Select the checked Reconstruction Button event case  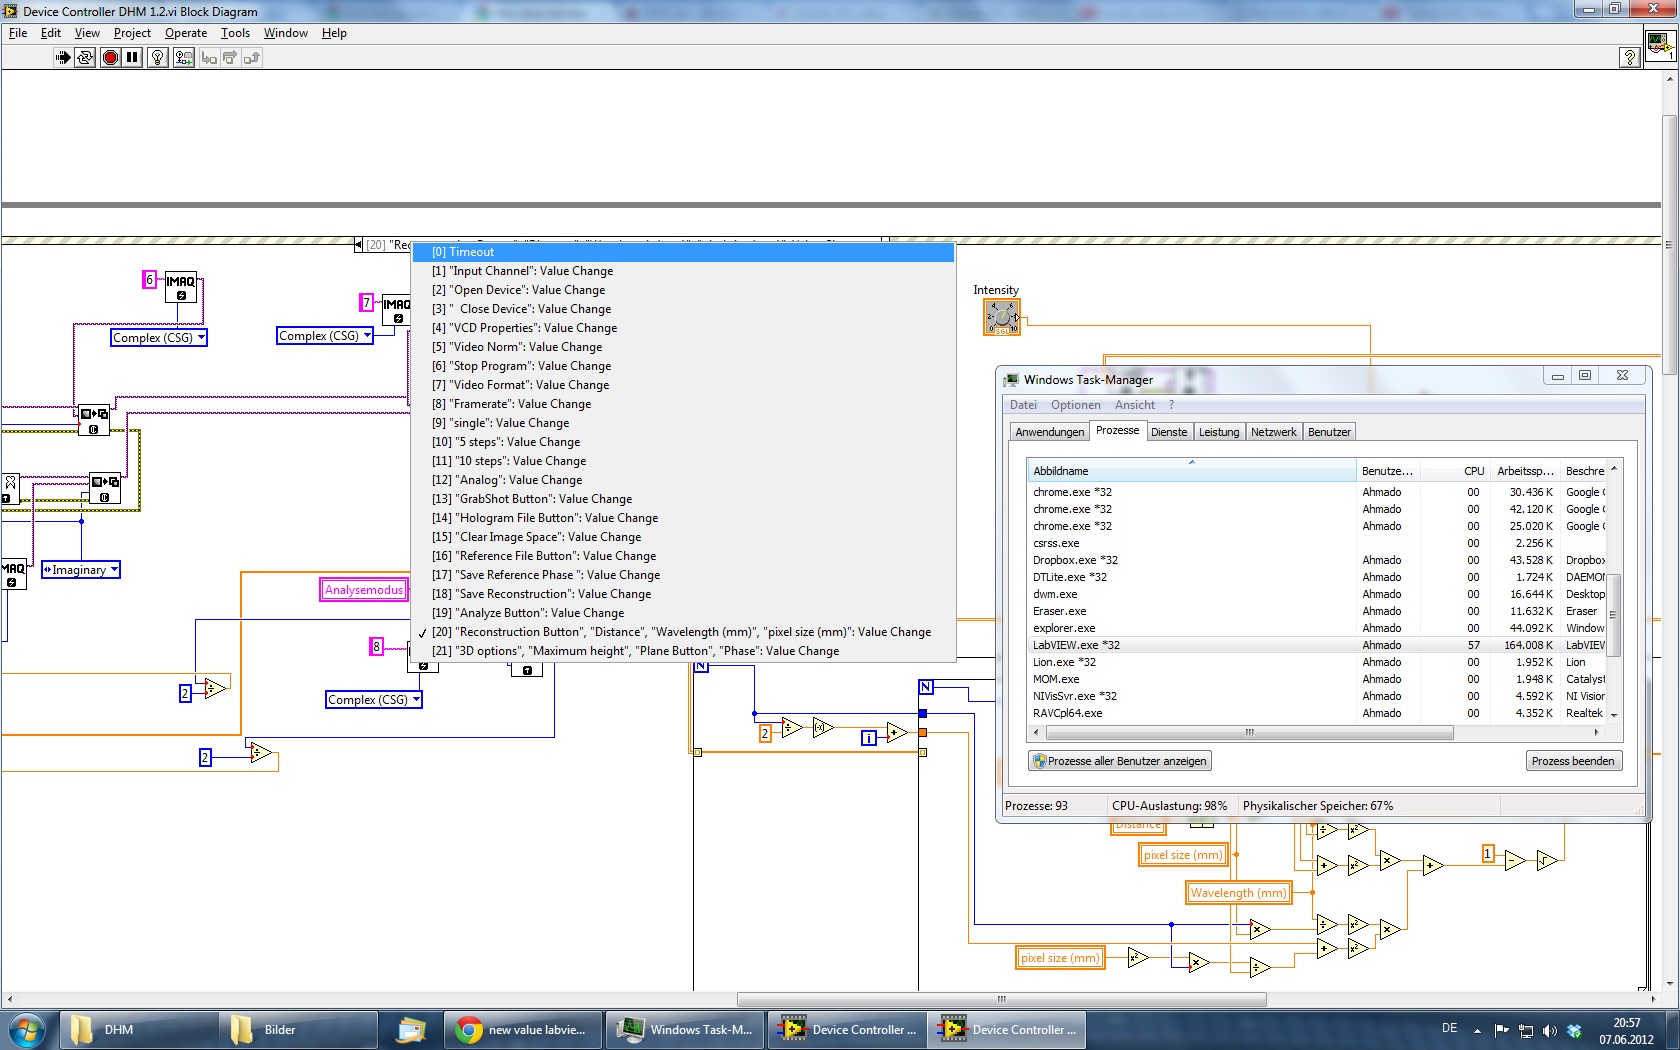[x=681, y=632]
